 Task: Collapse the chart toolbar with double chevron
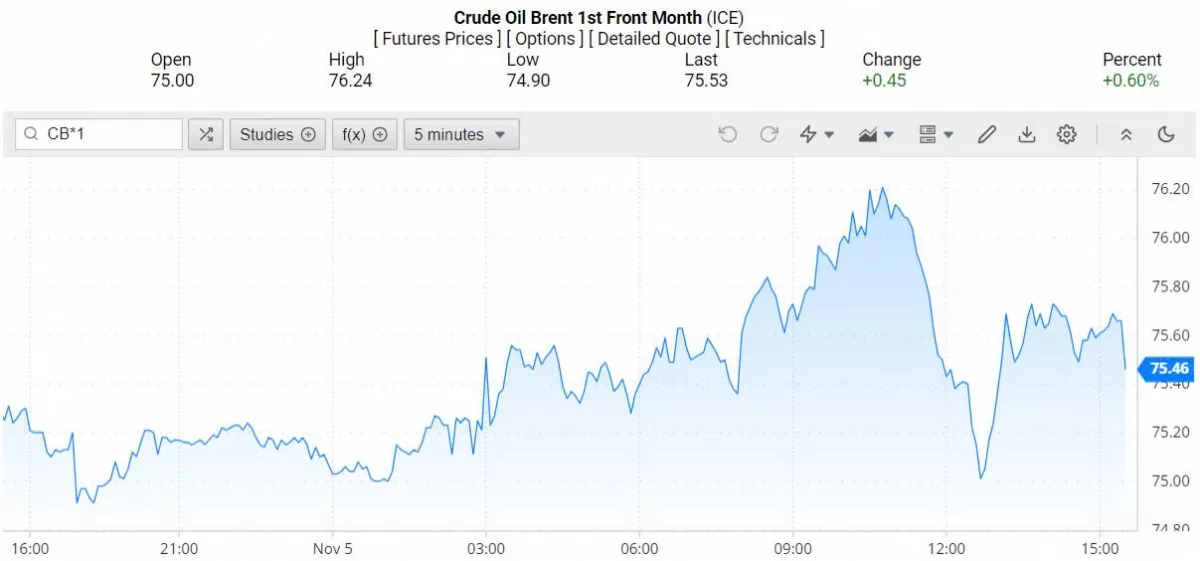[1126, 135]
